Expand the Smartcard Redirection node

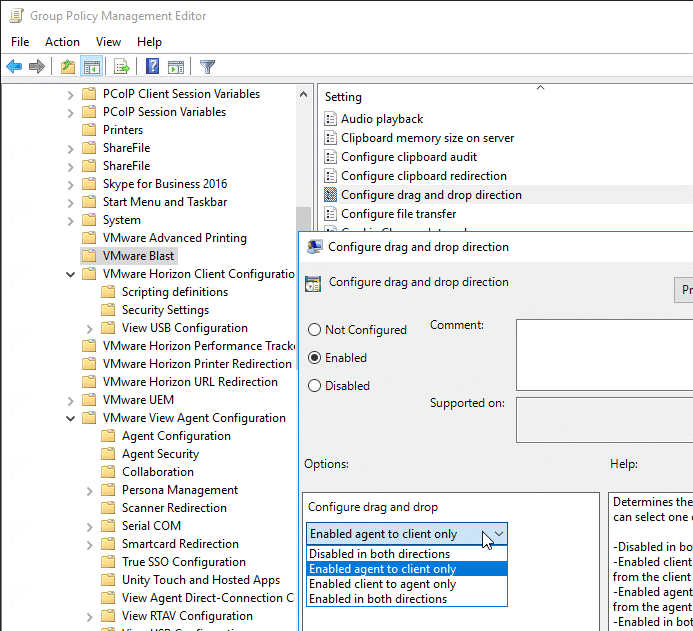tap(89, 544)
